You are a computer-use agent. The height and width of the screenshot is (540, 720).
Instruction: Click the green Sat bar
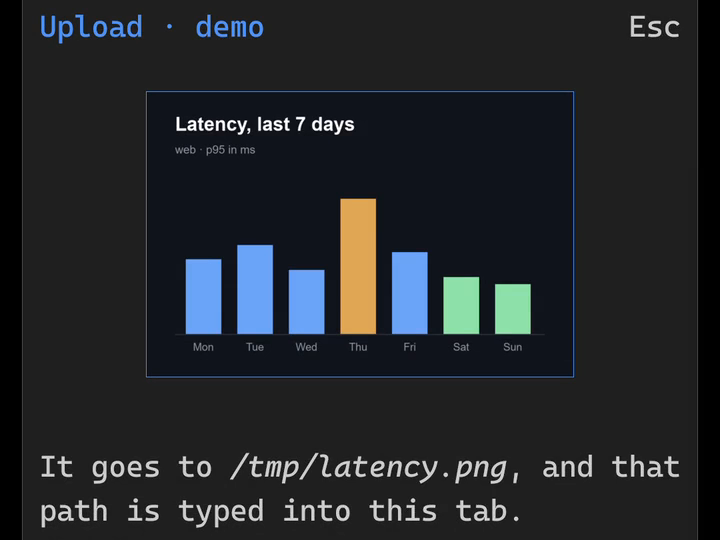[461, 305]
